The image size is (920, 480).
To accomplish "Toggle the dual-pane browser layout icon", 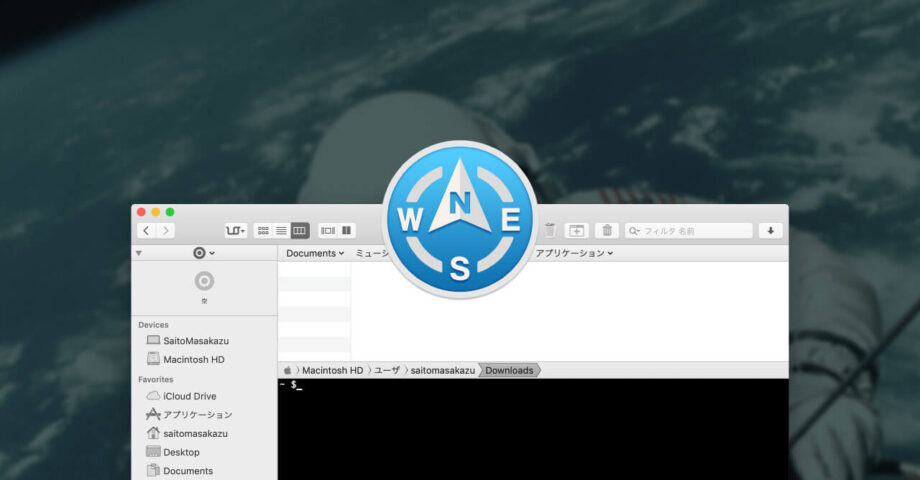I will point(347,231).
